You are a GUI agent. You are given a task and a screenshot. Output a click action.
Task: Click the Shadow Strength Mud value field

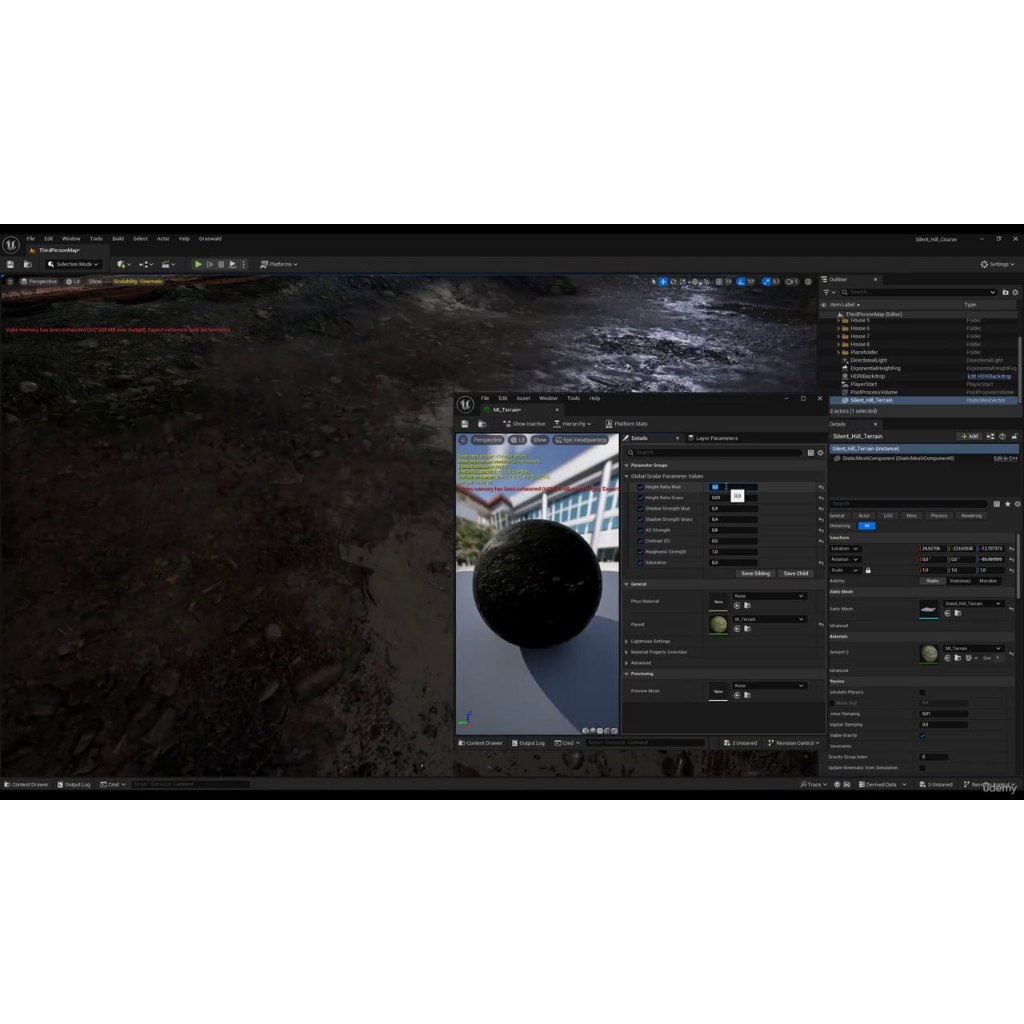click(732, 508)
